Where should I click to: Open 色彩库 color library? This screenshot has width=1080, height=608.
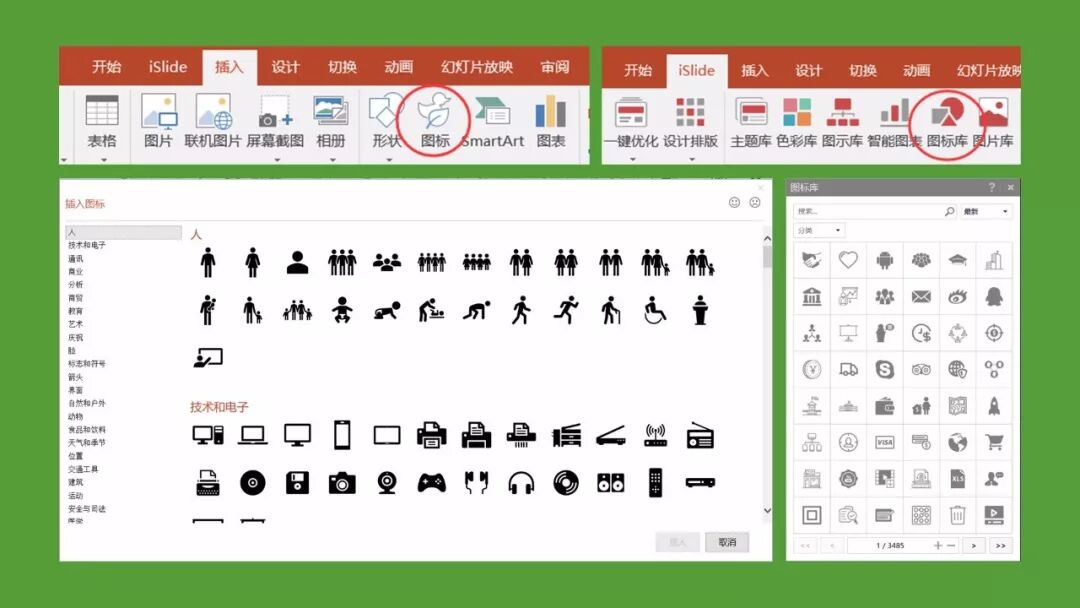796,123
